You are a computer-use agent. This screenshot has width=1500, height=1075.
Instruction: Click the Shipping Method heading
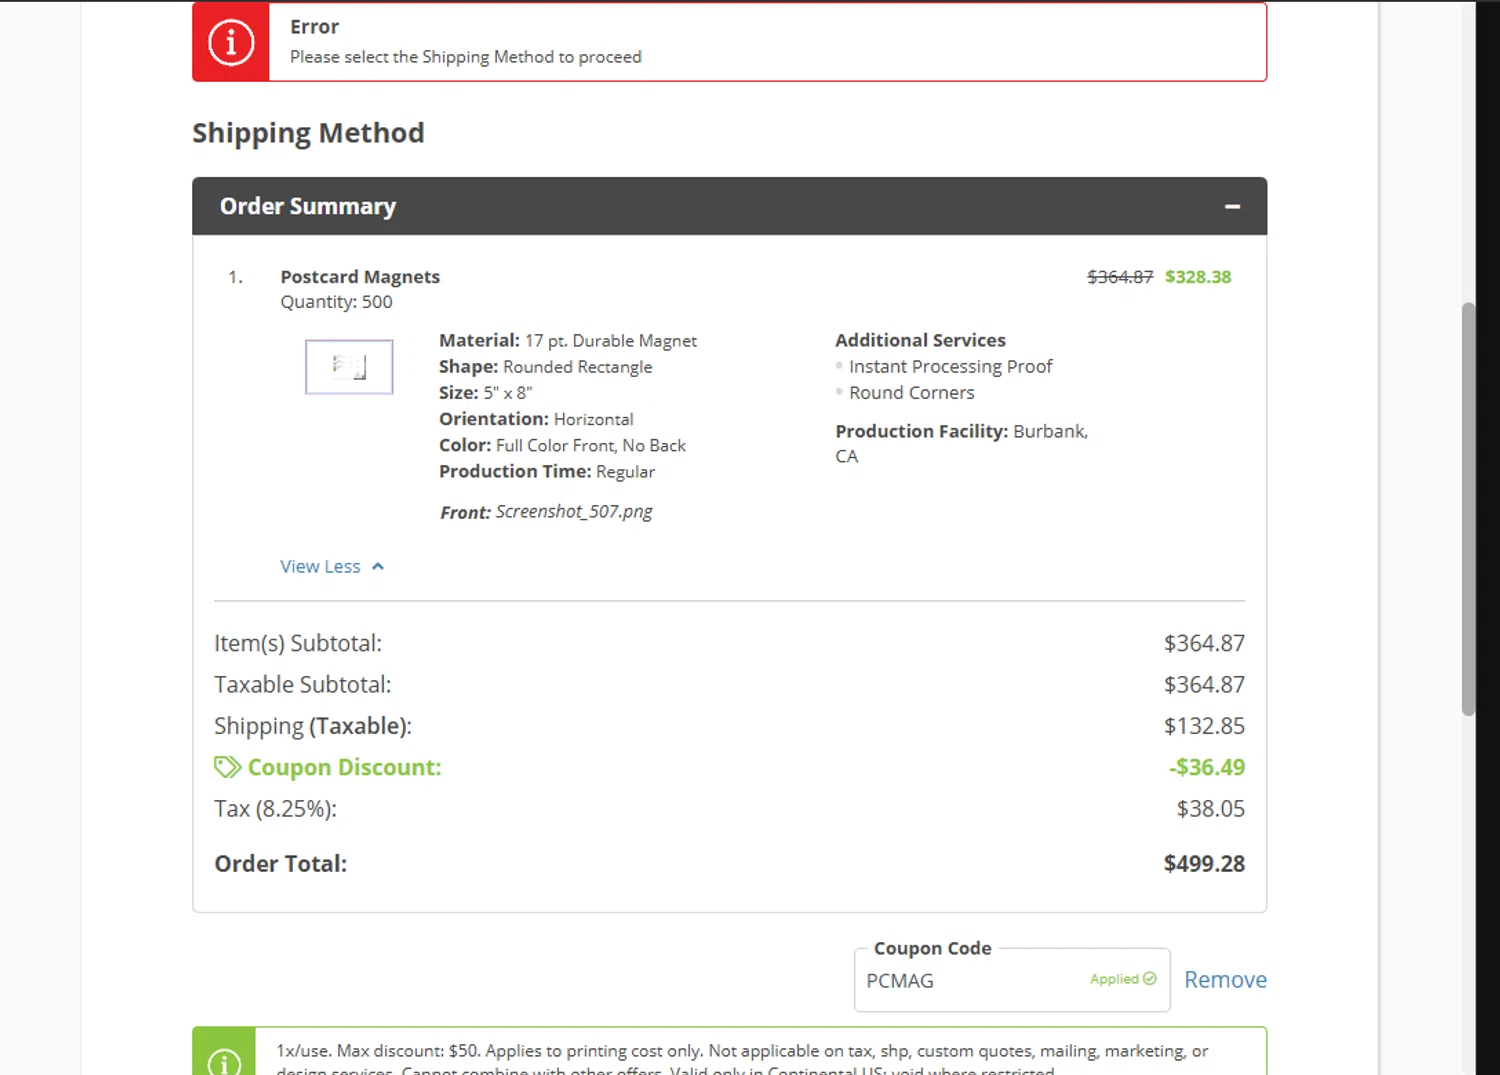[x=308, y=133]
